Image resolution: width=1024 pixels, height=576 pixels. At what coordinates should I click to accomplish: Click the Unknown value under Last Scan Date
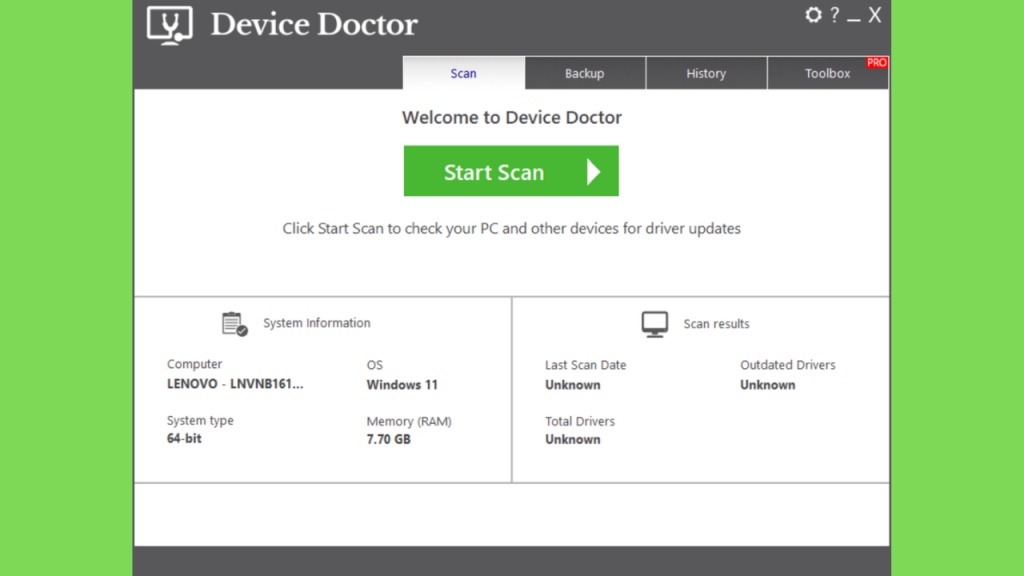[x=573, y=385]
